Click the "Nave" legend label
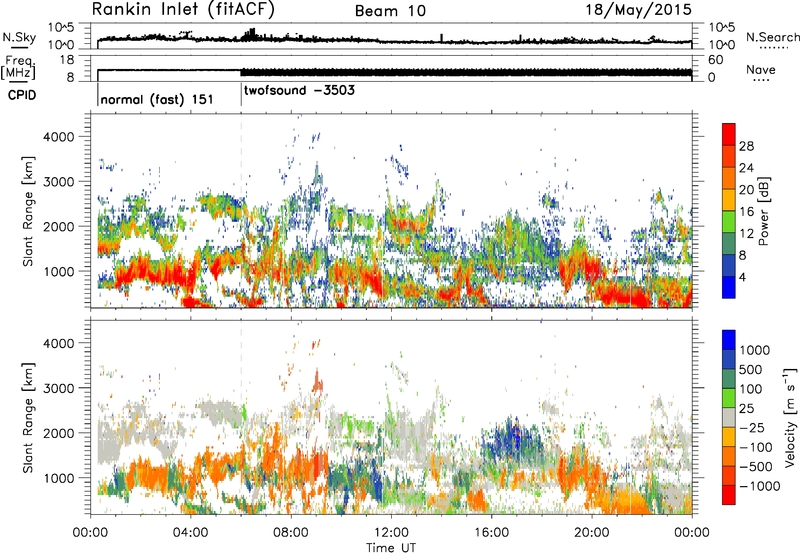 (761, 69)
